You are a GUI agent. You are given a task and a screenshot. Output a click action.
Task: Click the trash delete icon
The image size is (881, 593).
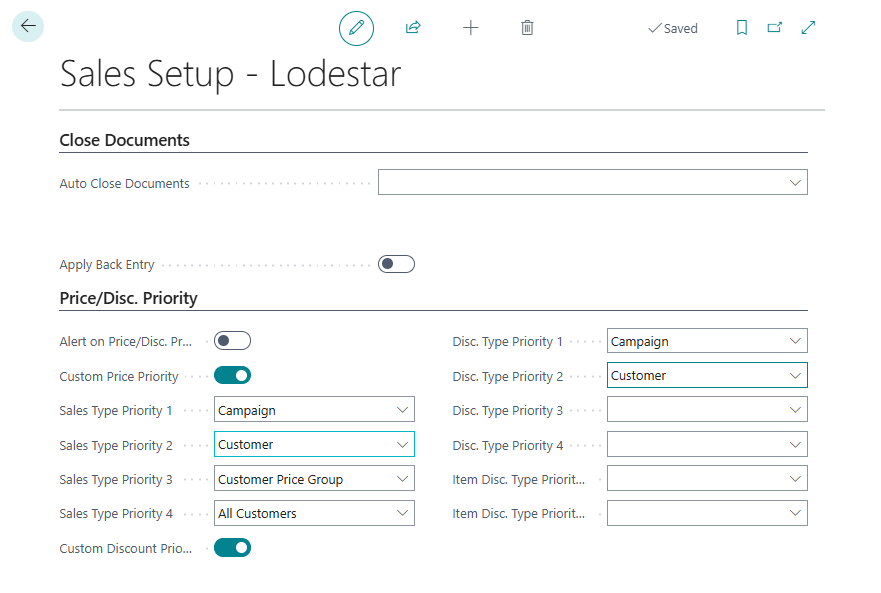[x=527, y=28]
